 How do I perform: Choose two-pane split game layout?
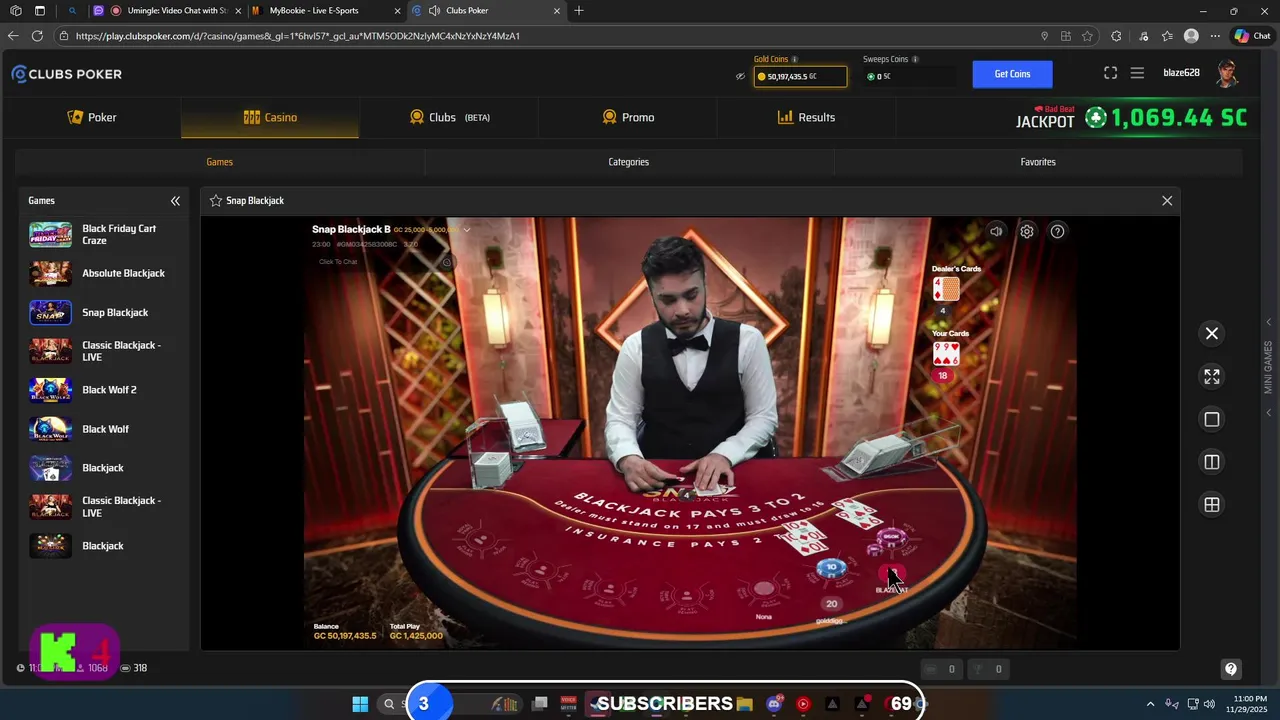point(1212,462)
